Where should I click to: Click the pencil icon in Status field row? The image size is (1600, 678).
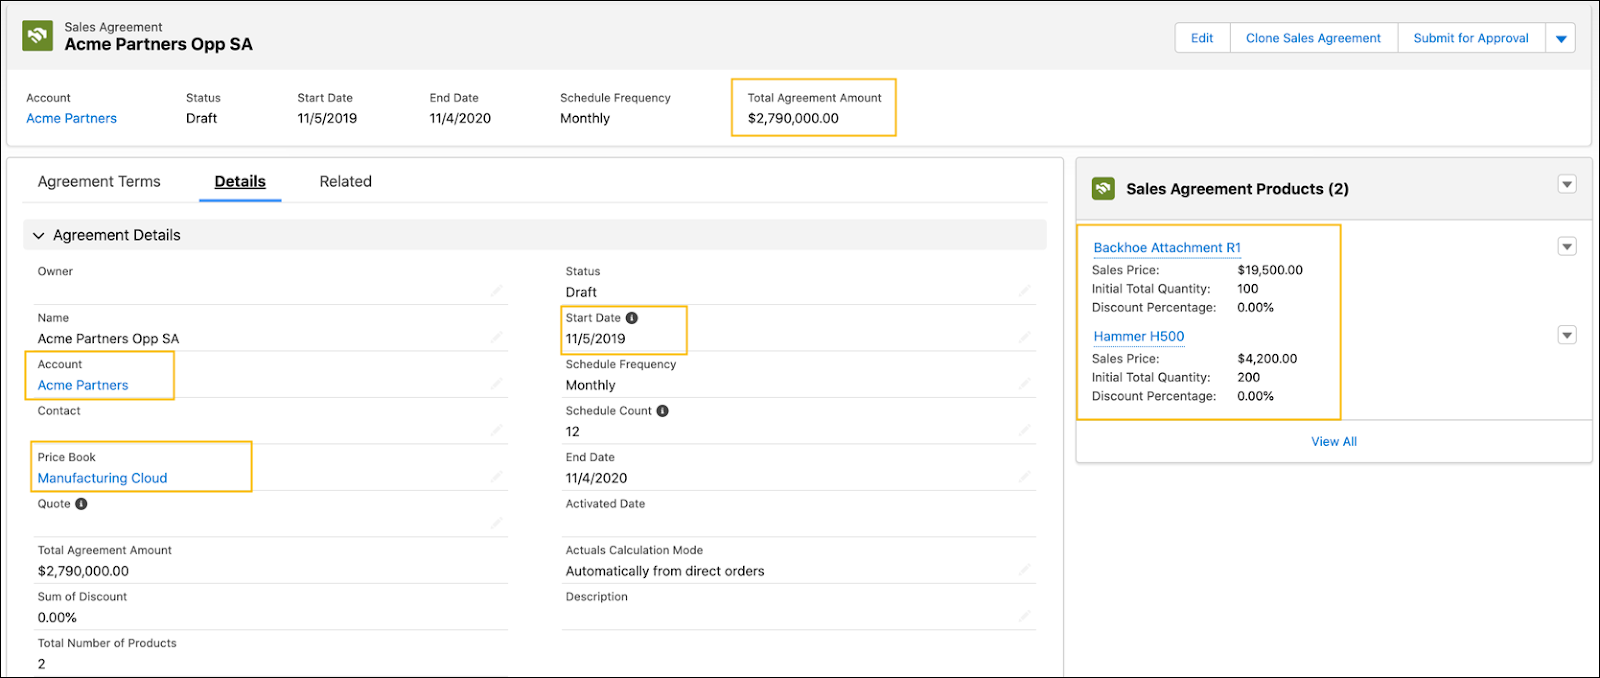(1025, 291)
